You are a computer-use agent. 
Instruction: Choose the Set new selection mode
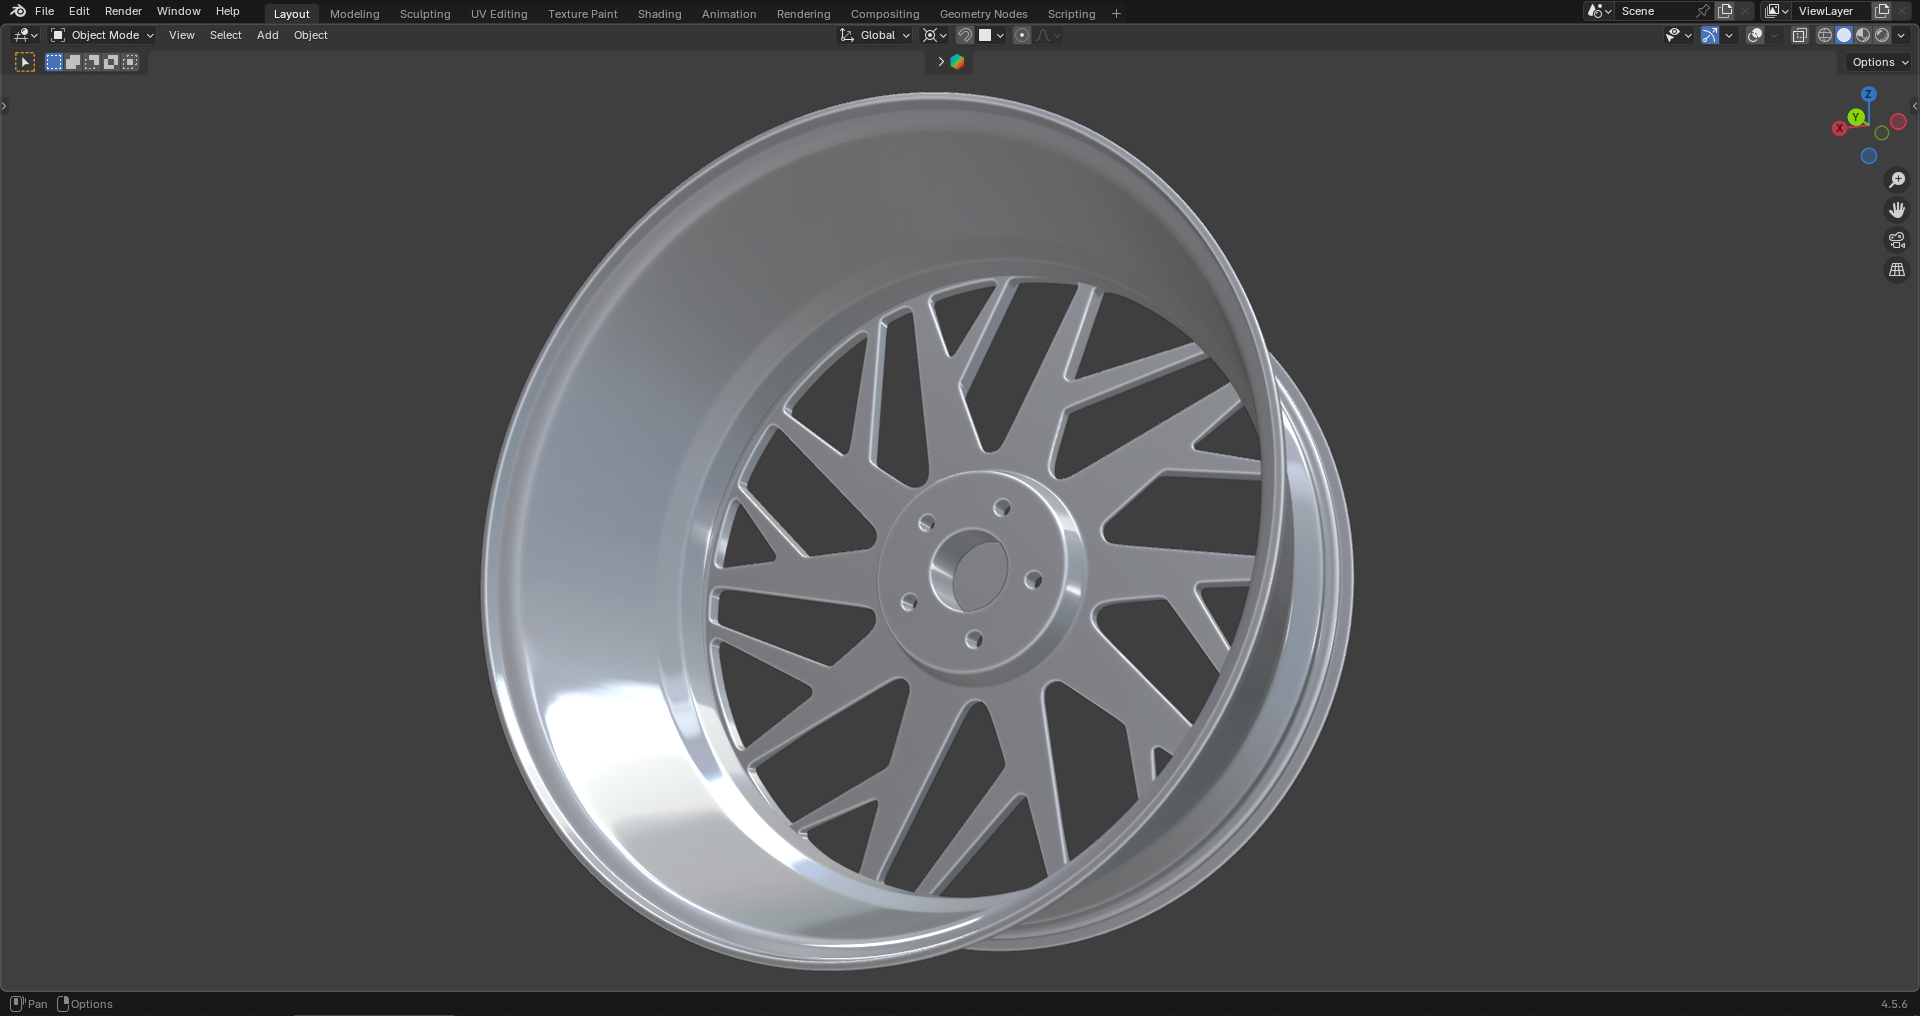54,62
